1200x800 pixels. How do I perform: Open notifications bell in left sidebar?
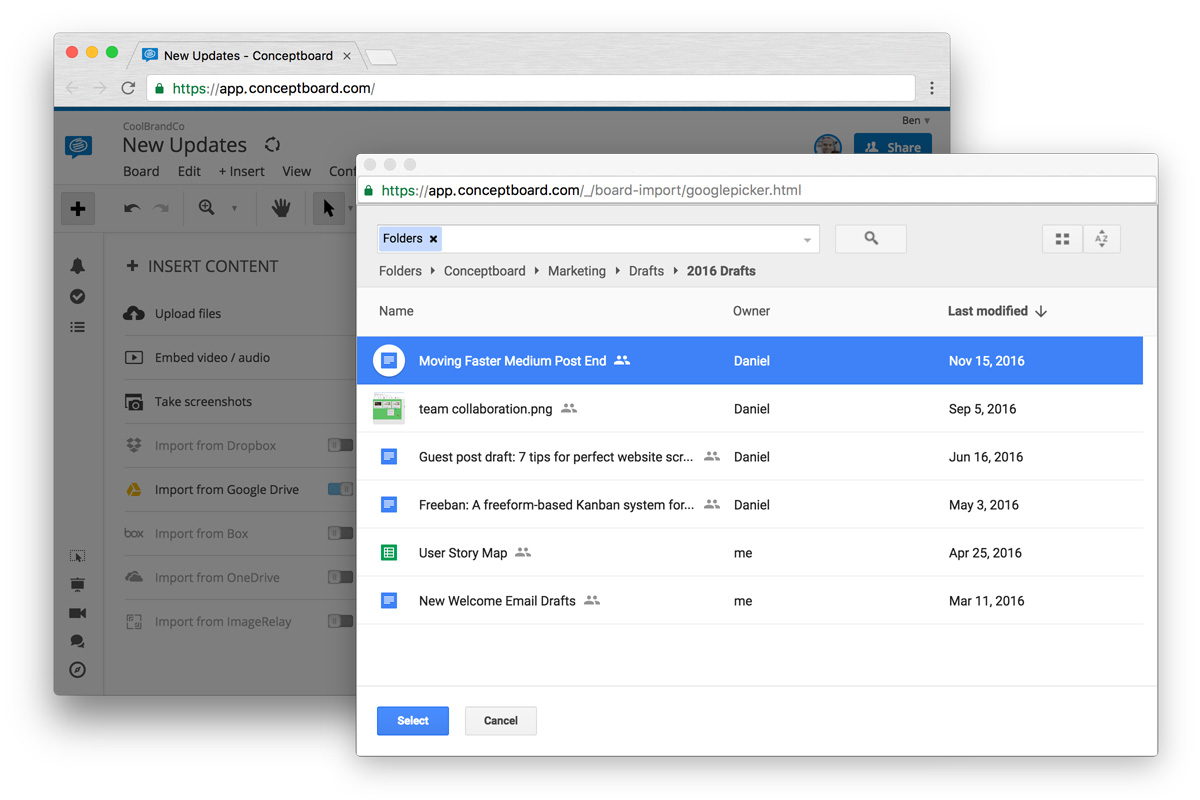click(x=77, y=266)
